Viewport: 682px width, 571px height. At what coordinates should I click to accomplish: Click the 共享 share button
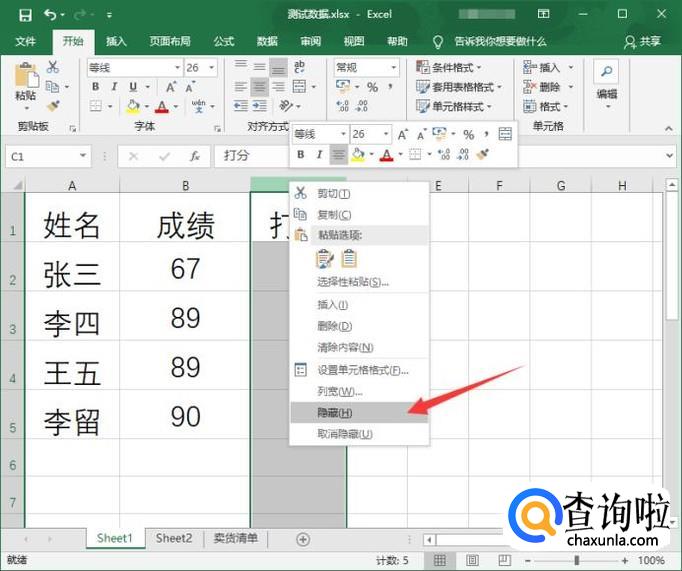(x=643, y=41)
